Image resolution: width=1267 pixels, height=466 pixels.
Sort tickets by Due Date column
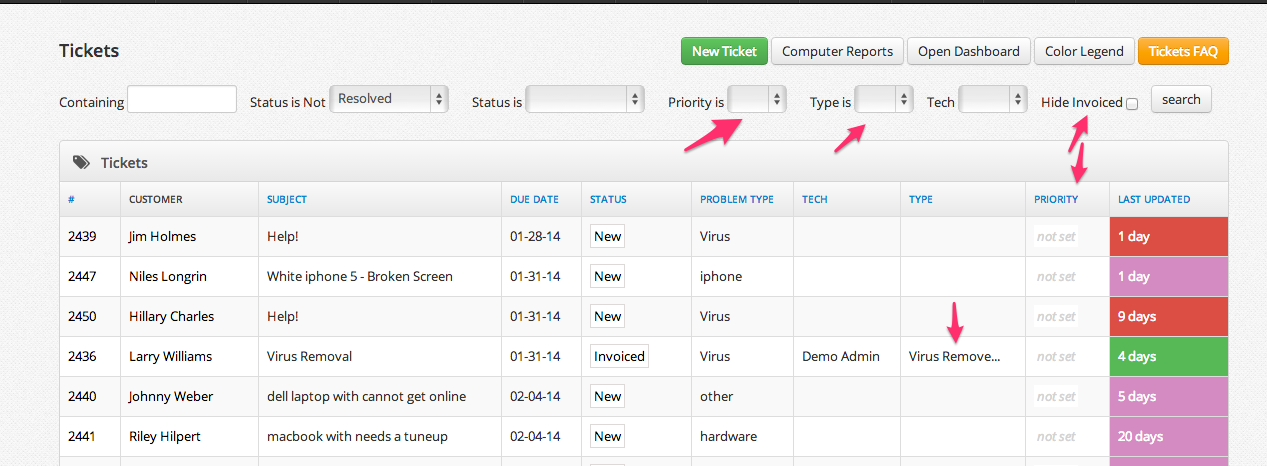[534, 199]
